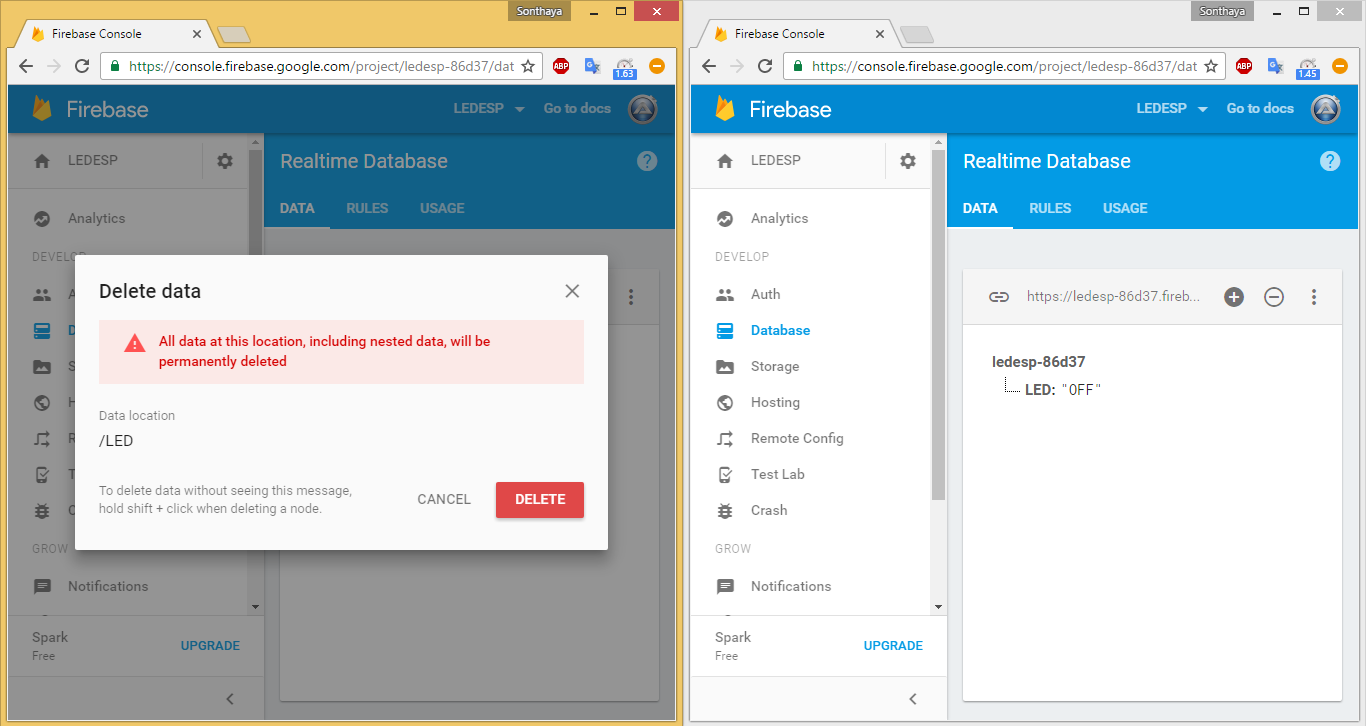Click the link icon beside database URL in right window

[x=999, y=297]
